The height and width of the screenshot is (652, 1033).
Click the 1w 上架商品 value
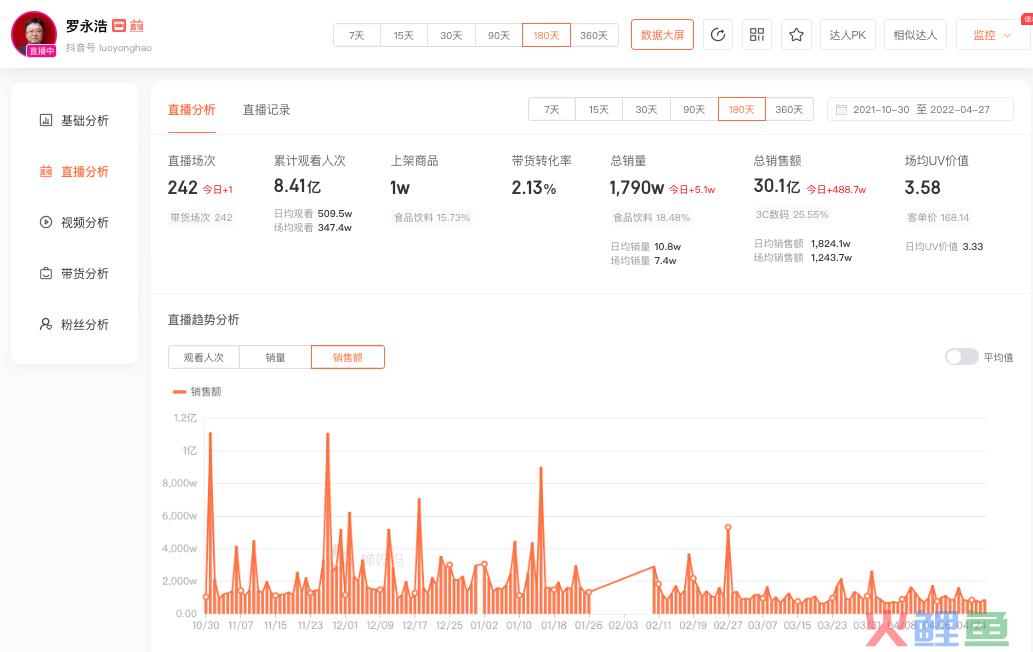[x=400, y=188]
